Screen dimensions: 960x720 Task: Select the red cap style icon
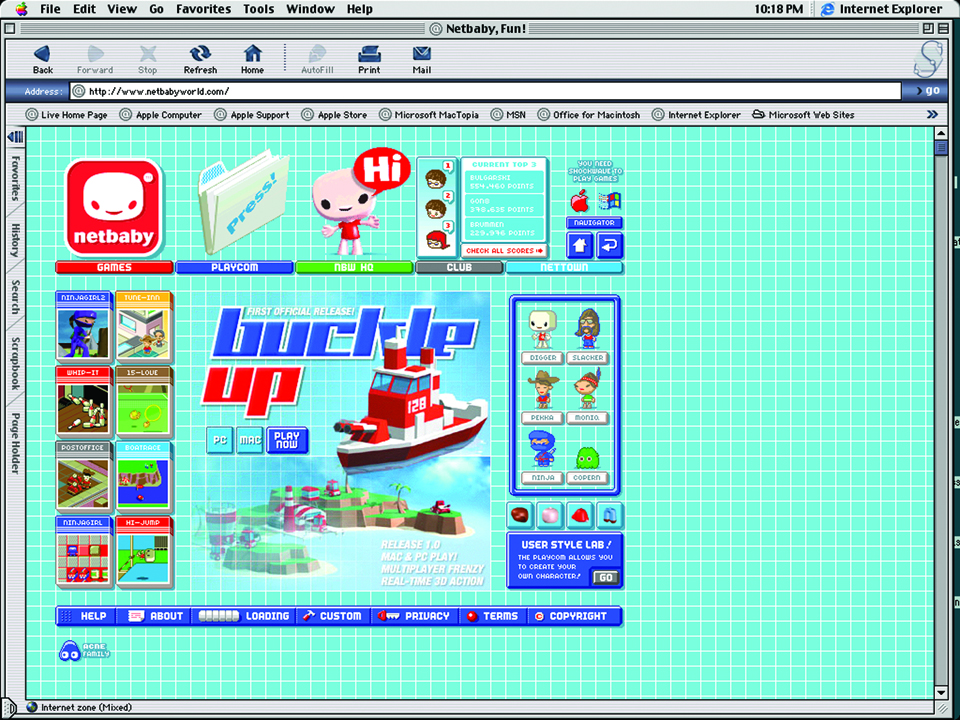579,514
